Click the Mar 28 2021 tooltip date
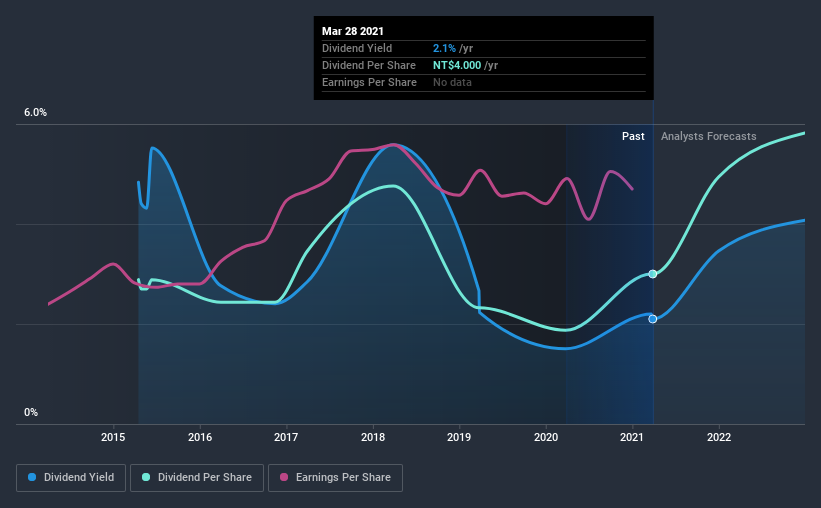The width and height of the screenshot is (821, 508). (x=353, y=31)
